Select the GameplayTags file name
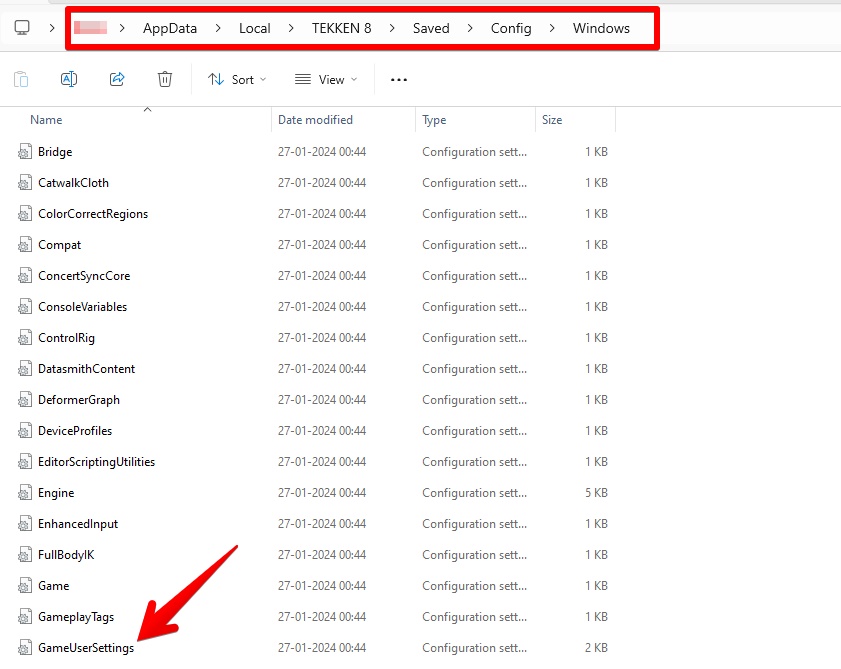The image size is (841, 669). coord(76,617)
